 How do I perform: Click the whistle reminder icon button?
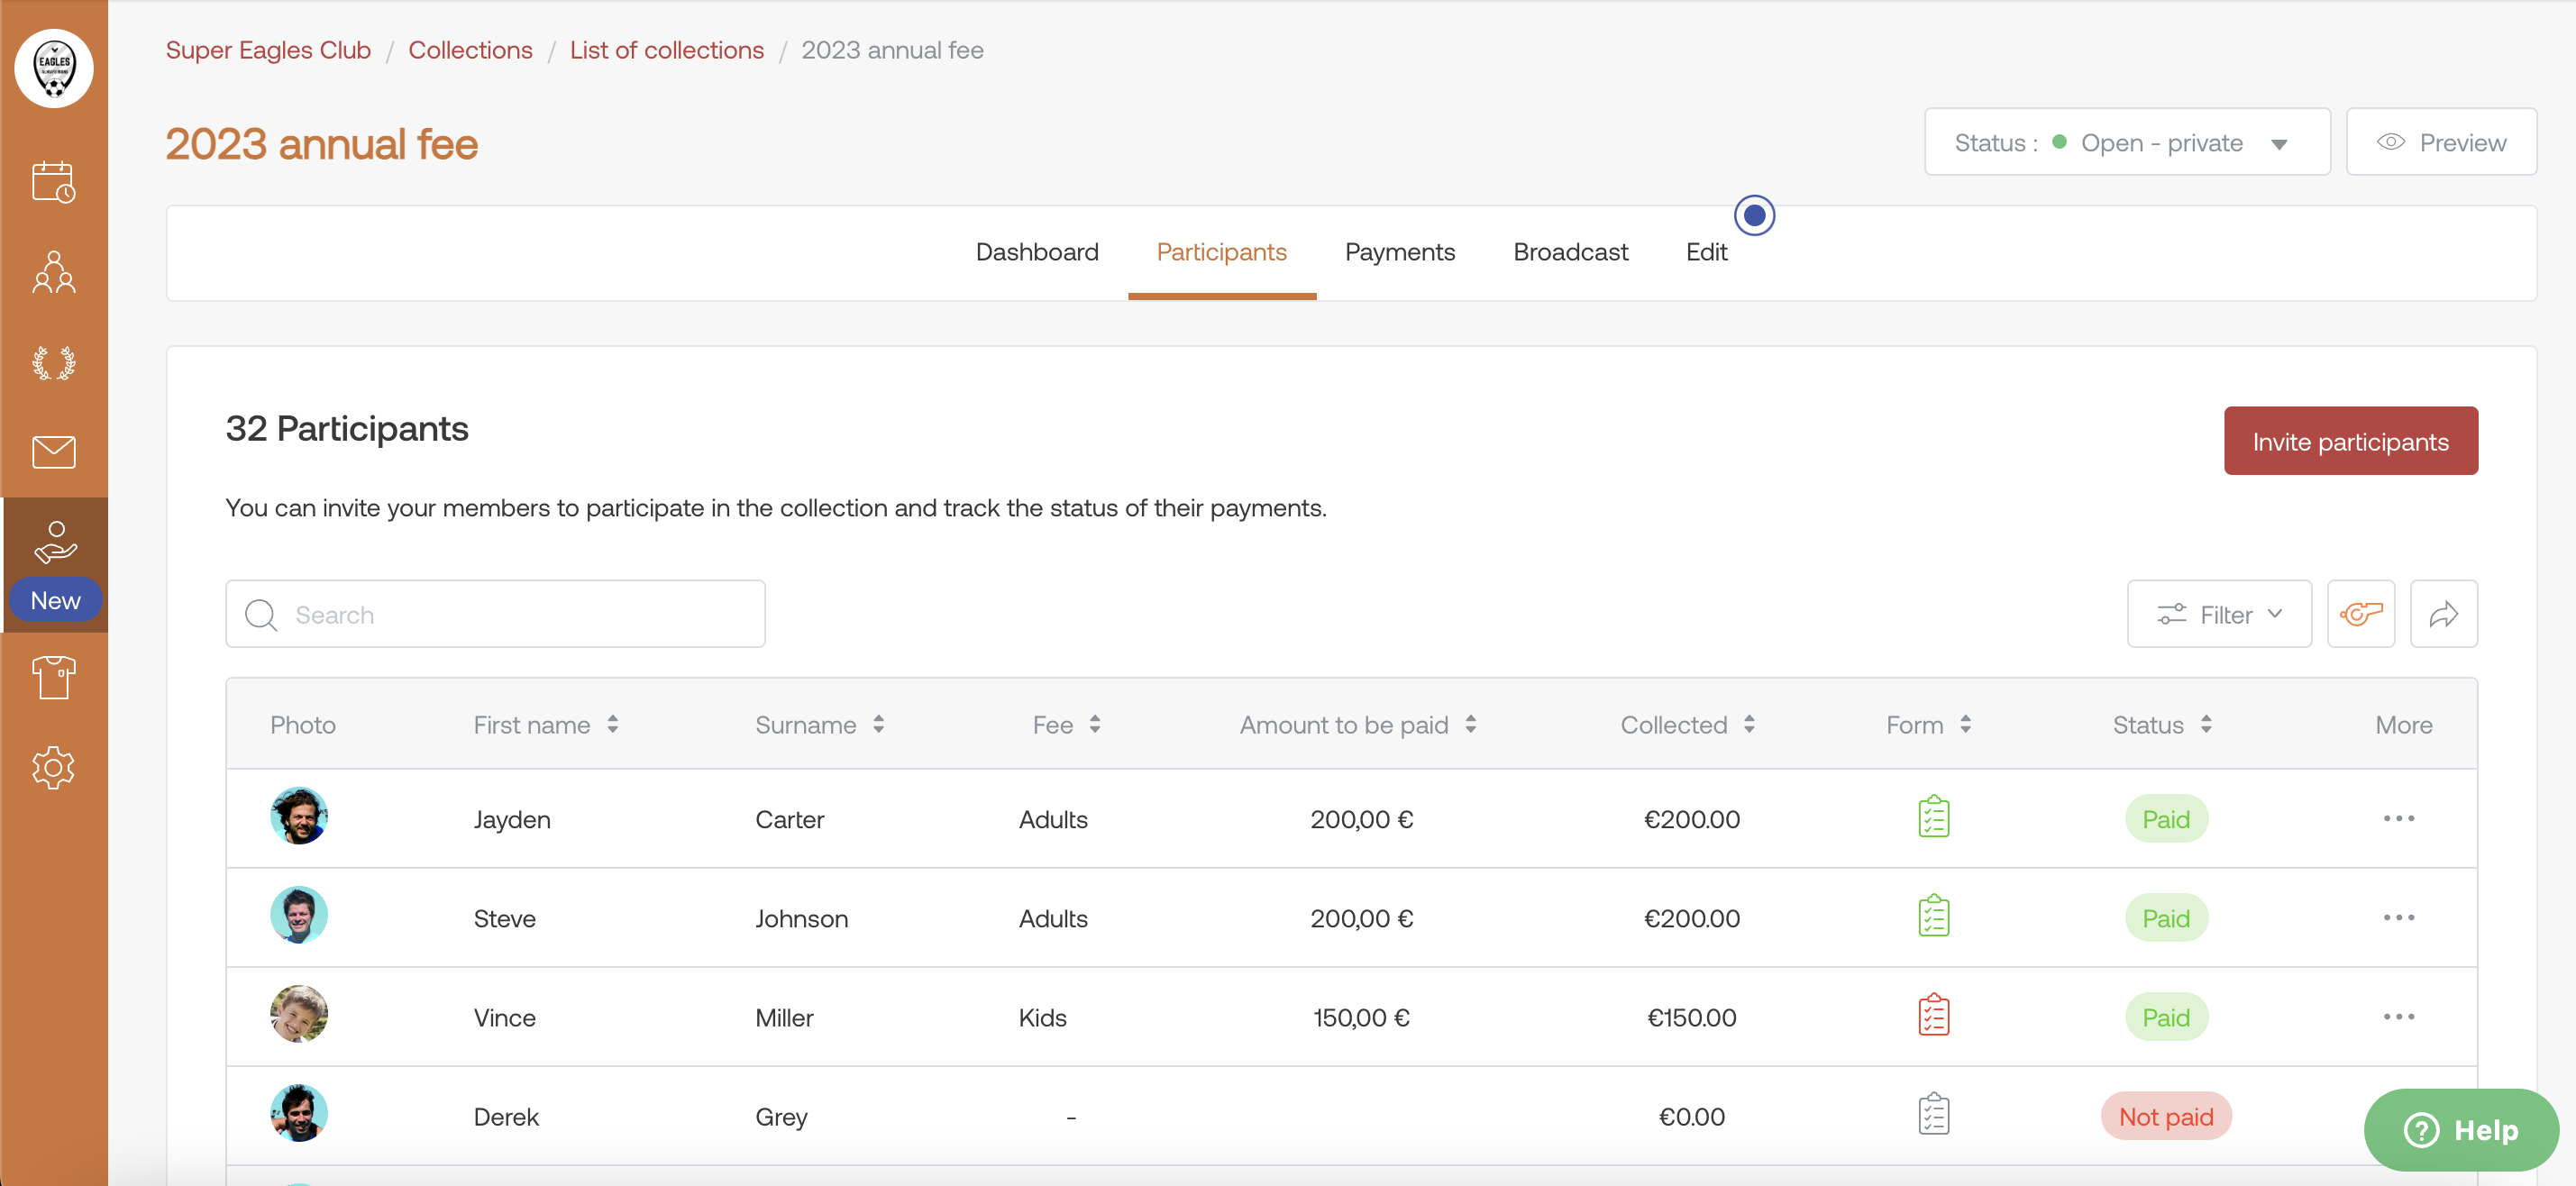[x=2360, y=614]
